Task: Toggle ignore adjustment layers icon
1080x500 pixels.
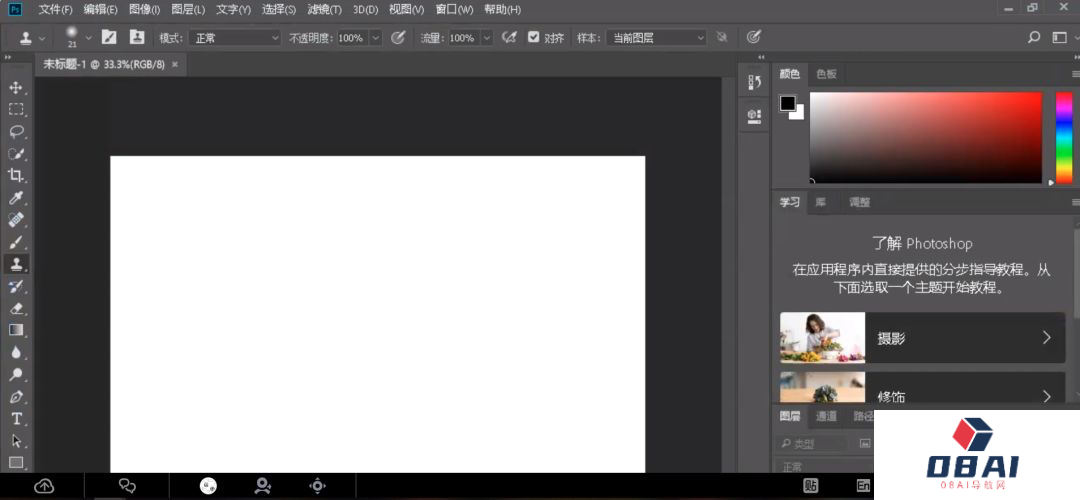Action: (722, 37)
